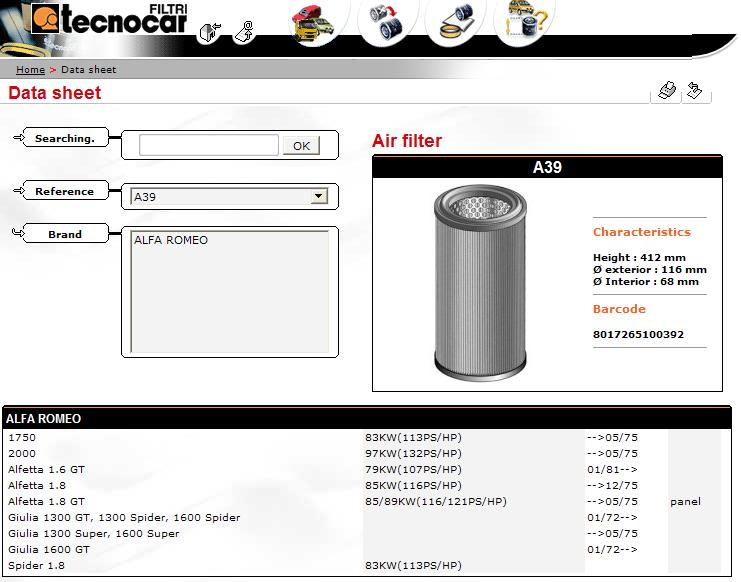Select ALFA ROMEO in the Brand list
This screenshot has width=741, height=582.
coord(171,240)
